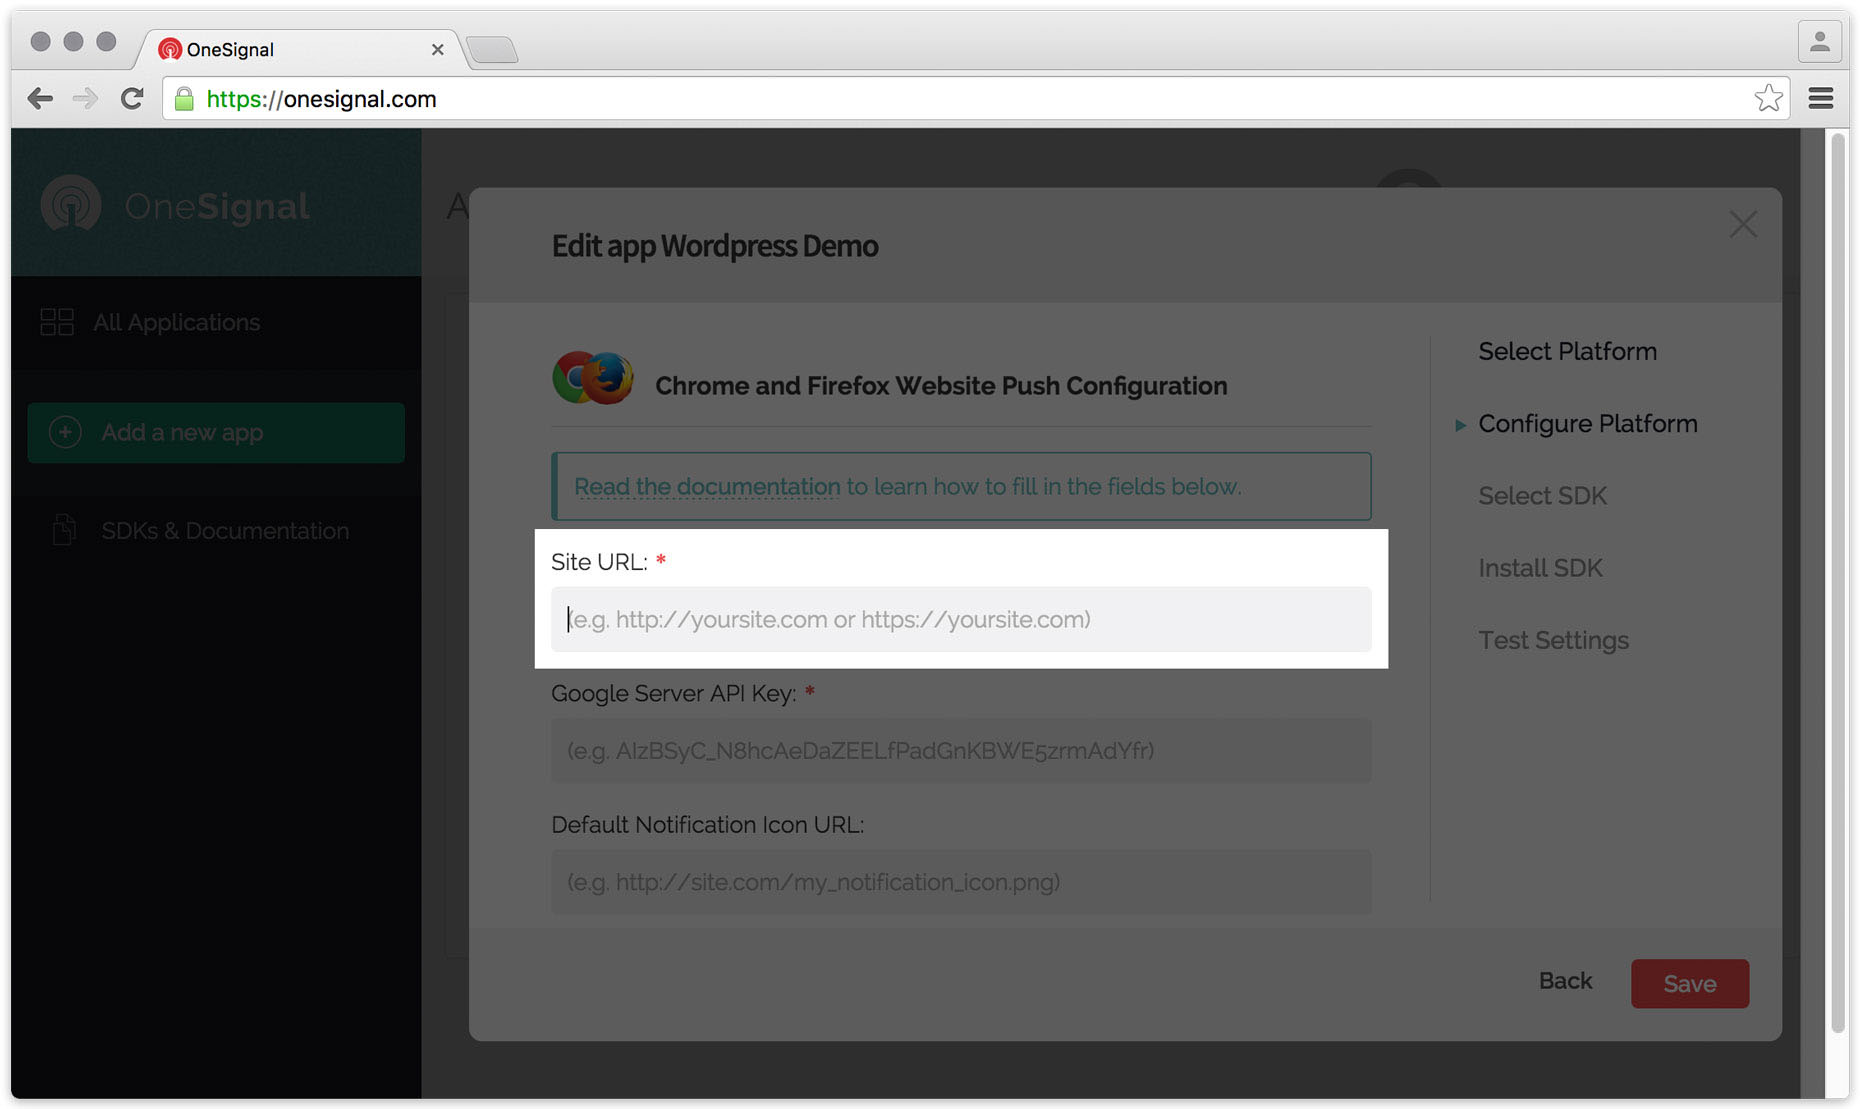Close the Edit app dialog with X
This screenshot has width=1860, height=1109.
[1743, 224]
